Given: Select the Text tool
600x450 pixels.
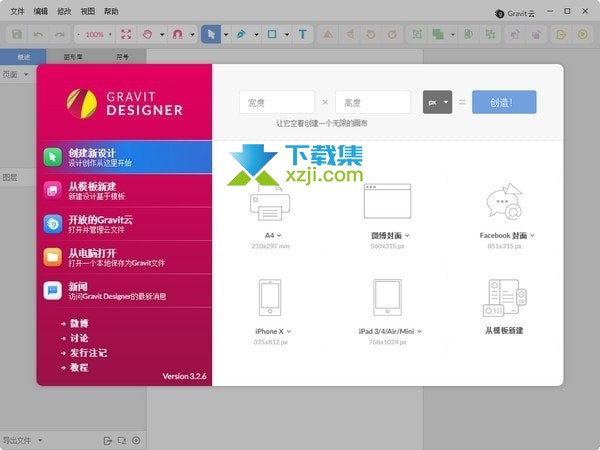Looking at the screenshot, I should tap(302, 34).
